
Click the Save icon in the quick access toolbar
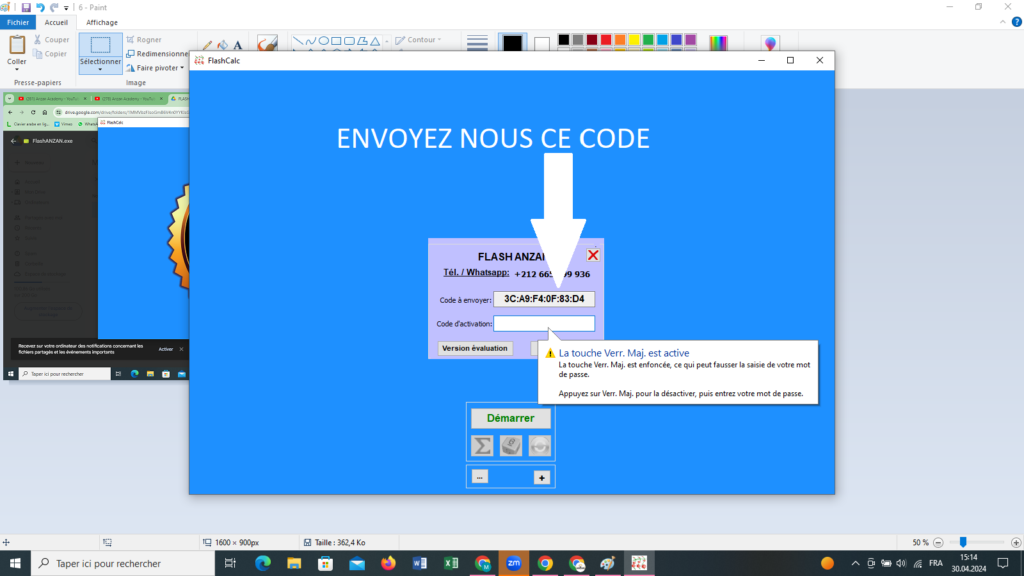pos(26,7)
